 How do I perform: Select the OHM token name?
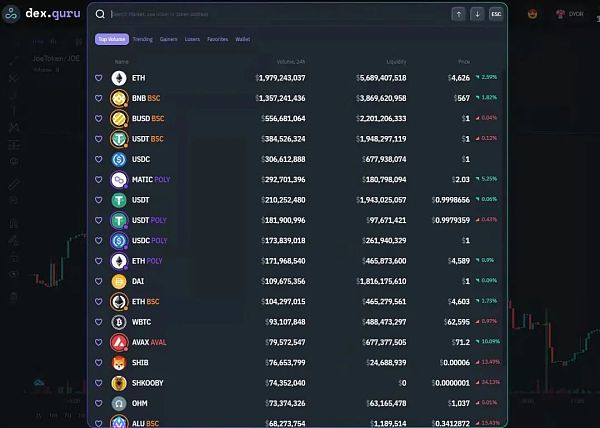click(x=140, y=403)
